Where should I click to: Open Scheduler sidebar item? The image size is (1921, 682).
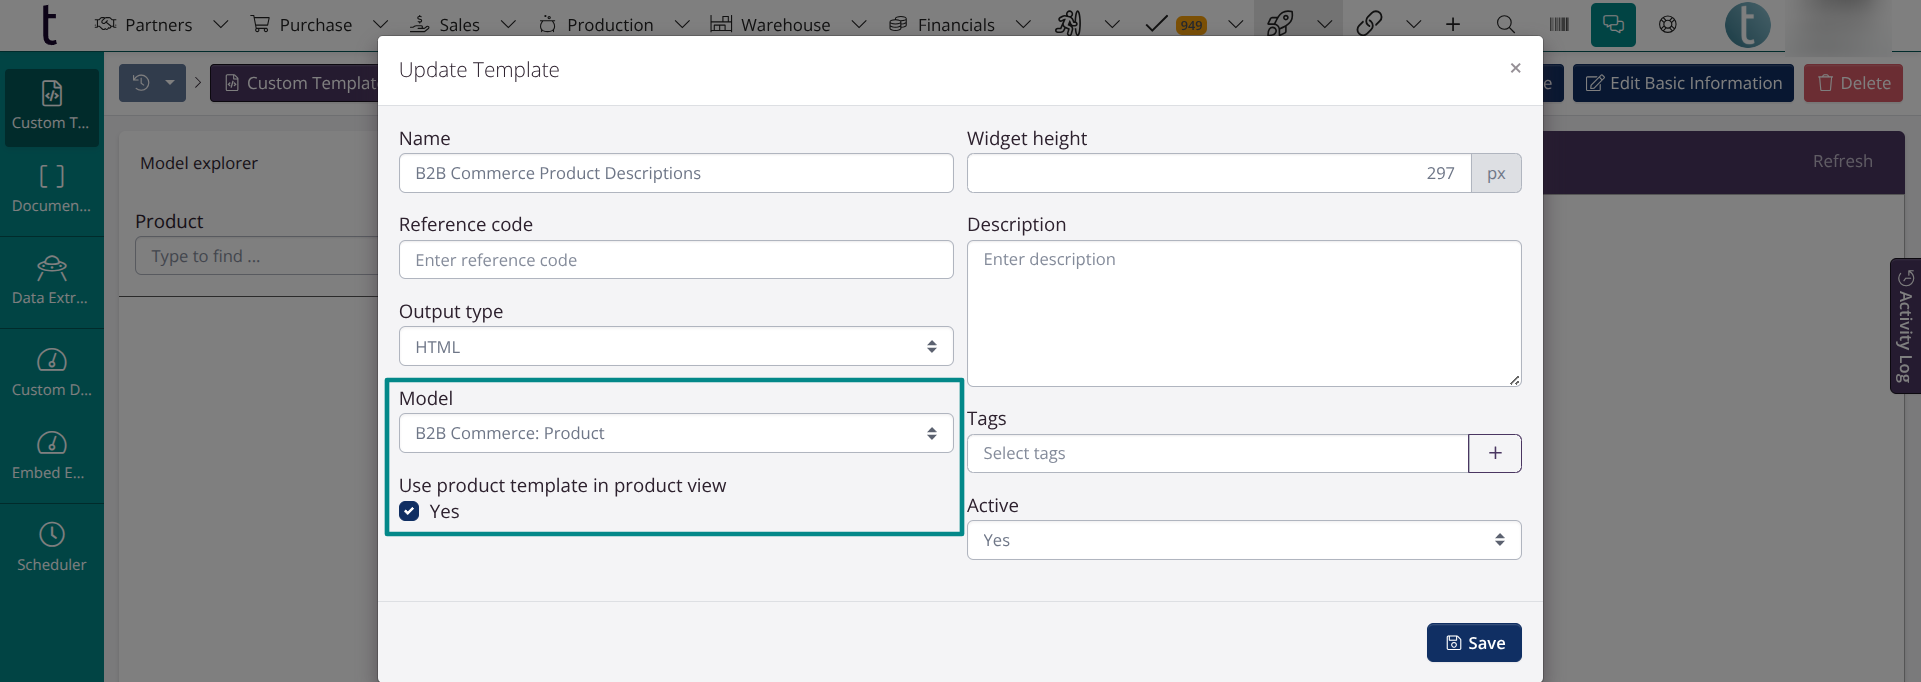51,548
